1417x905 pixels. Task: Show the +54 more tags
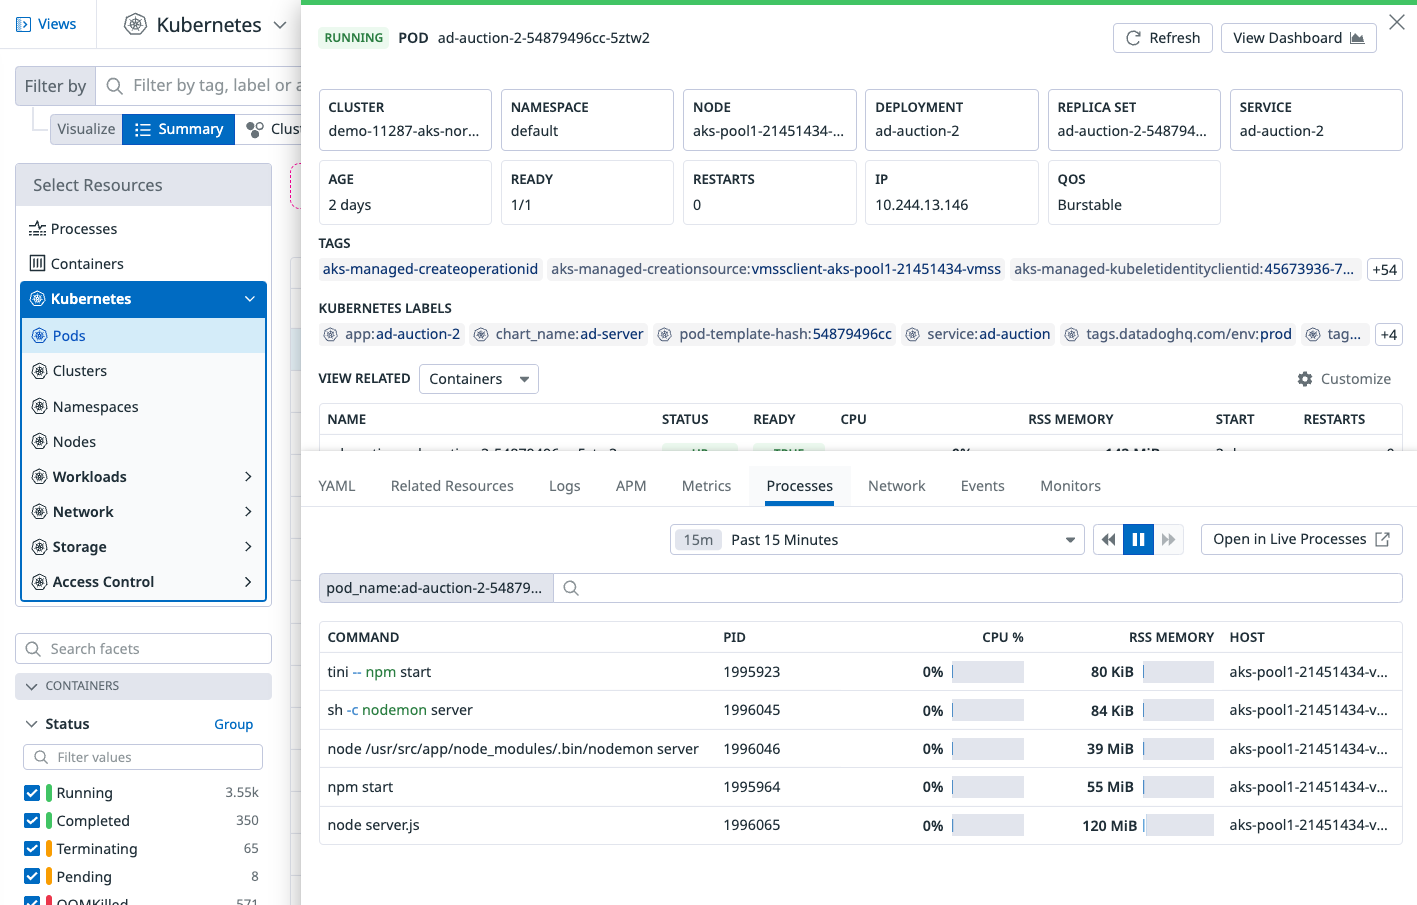(1385, 270)
